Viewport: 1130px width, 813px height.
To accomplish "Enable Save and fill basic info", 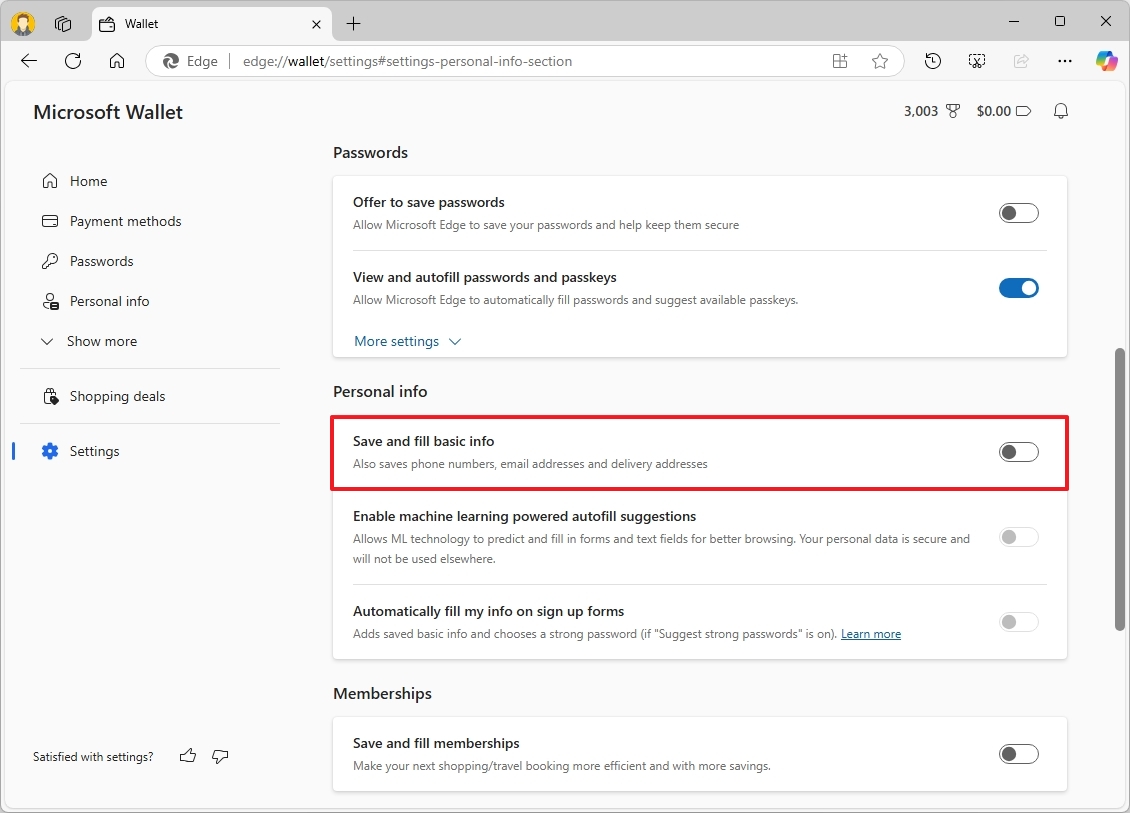I will point(1018,452).
